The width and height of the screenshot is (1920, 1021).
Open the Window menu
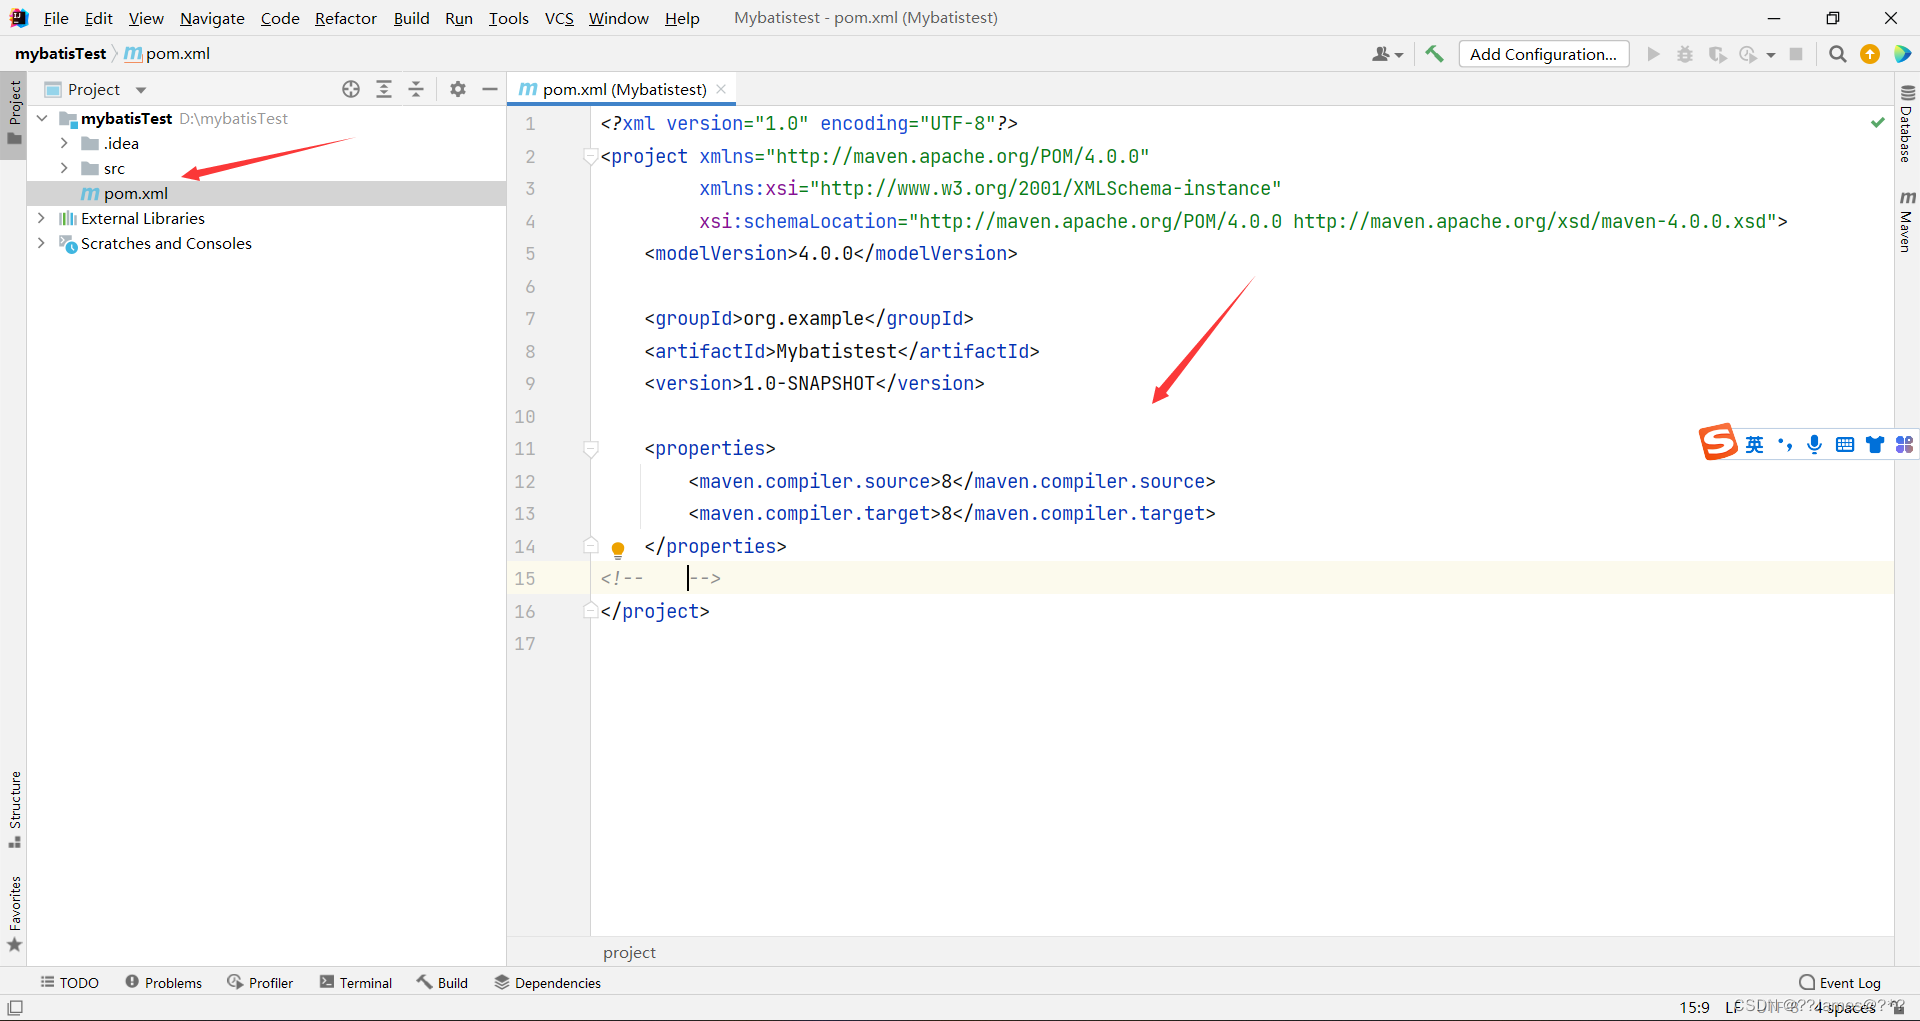coord(618,18)
